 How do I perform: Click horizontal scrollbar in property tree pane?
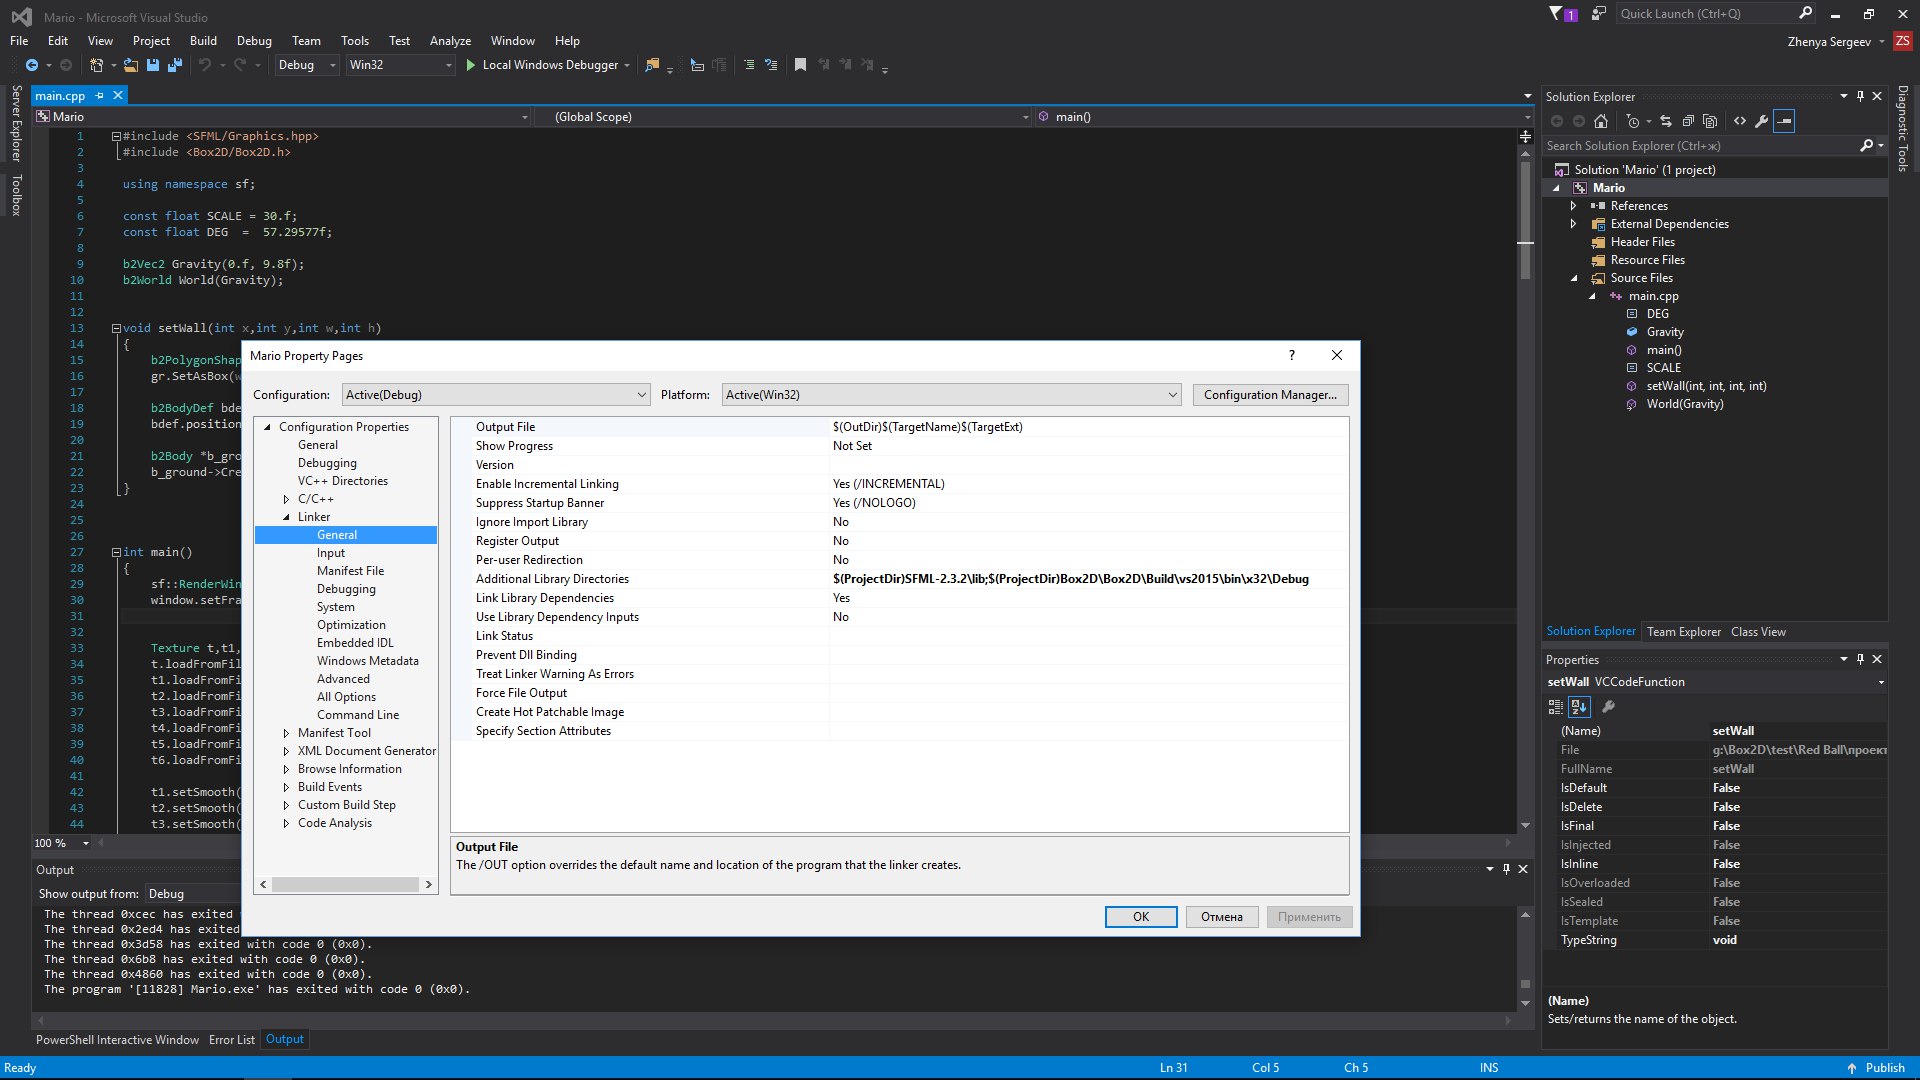[346, 885]
